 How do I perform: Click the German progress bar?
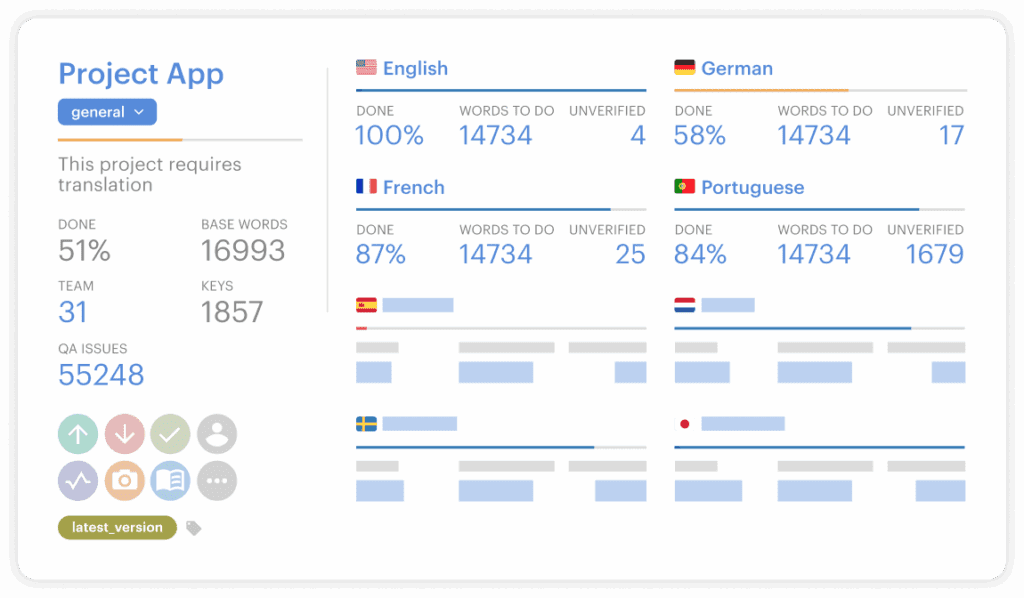pos(820,91)
